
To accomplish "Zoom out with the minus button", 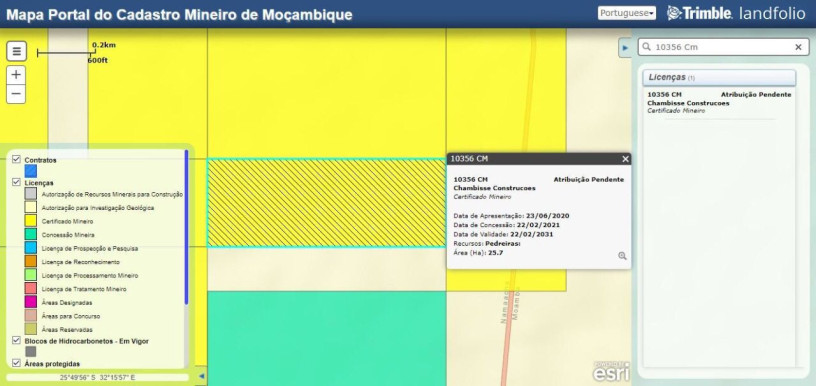I will pyautogui.click(x=16, y=94).
